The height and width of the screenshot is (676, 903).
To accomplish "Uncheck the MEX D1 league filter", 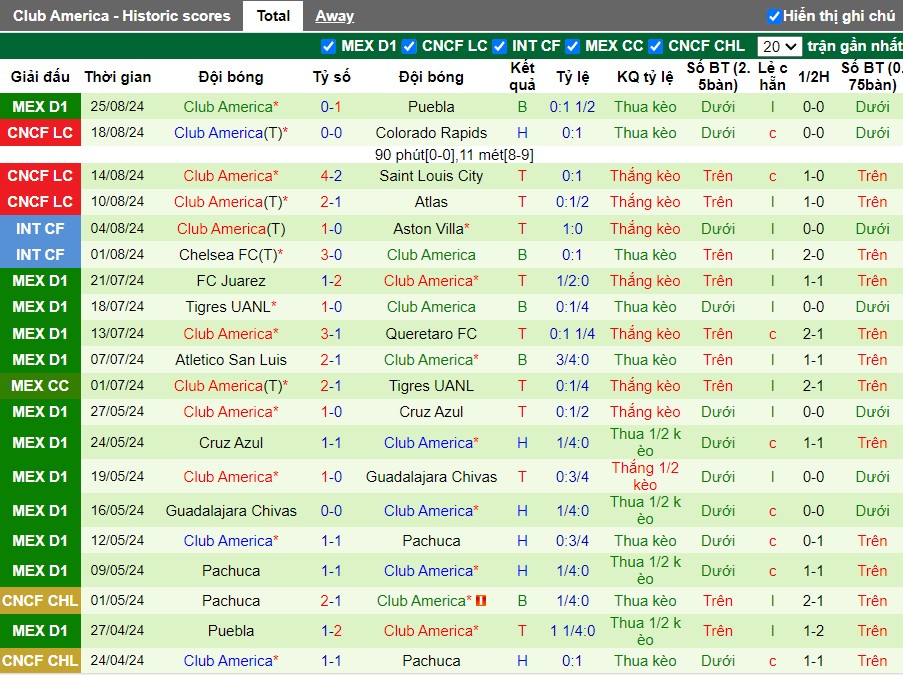I will 328,46.
